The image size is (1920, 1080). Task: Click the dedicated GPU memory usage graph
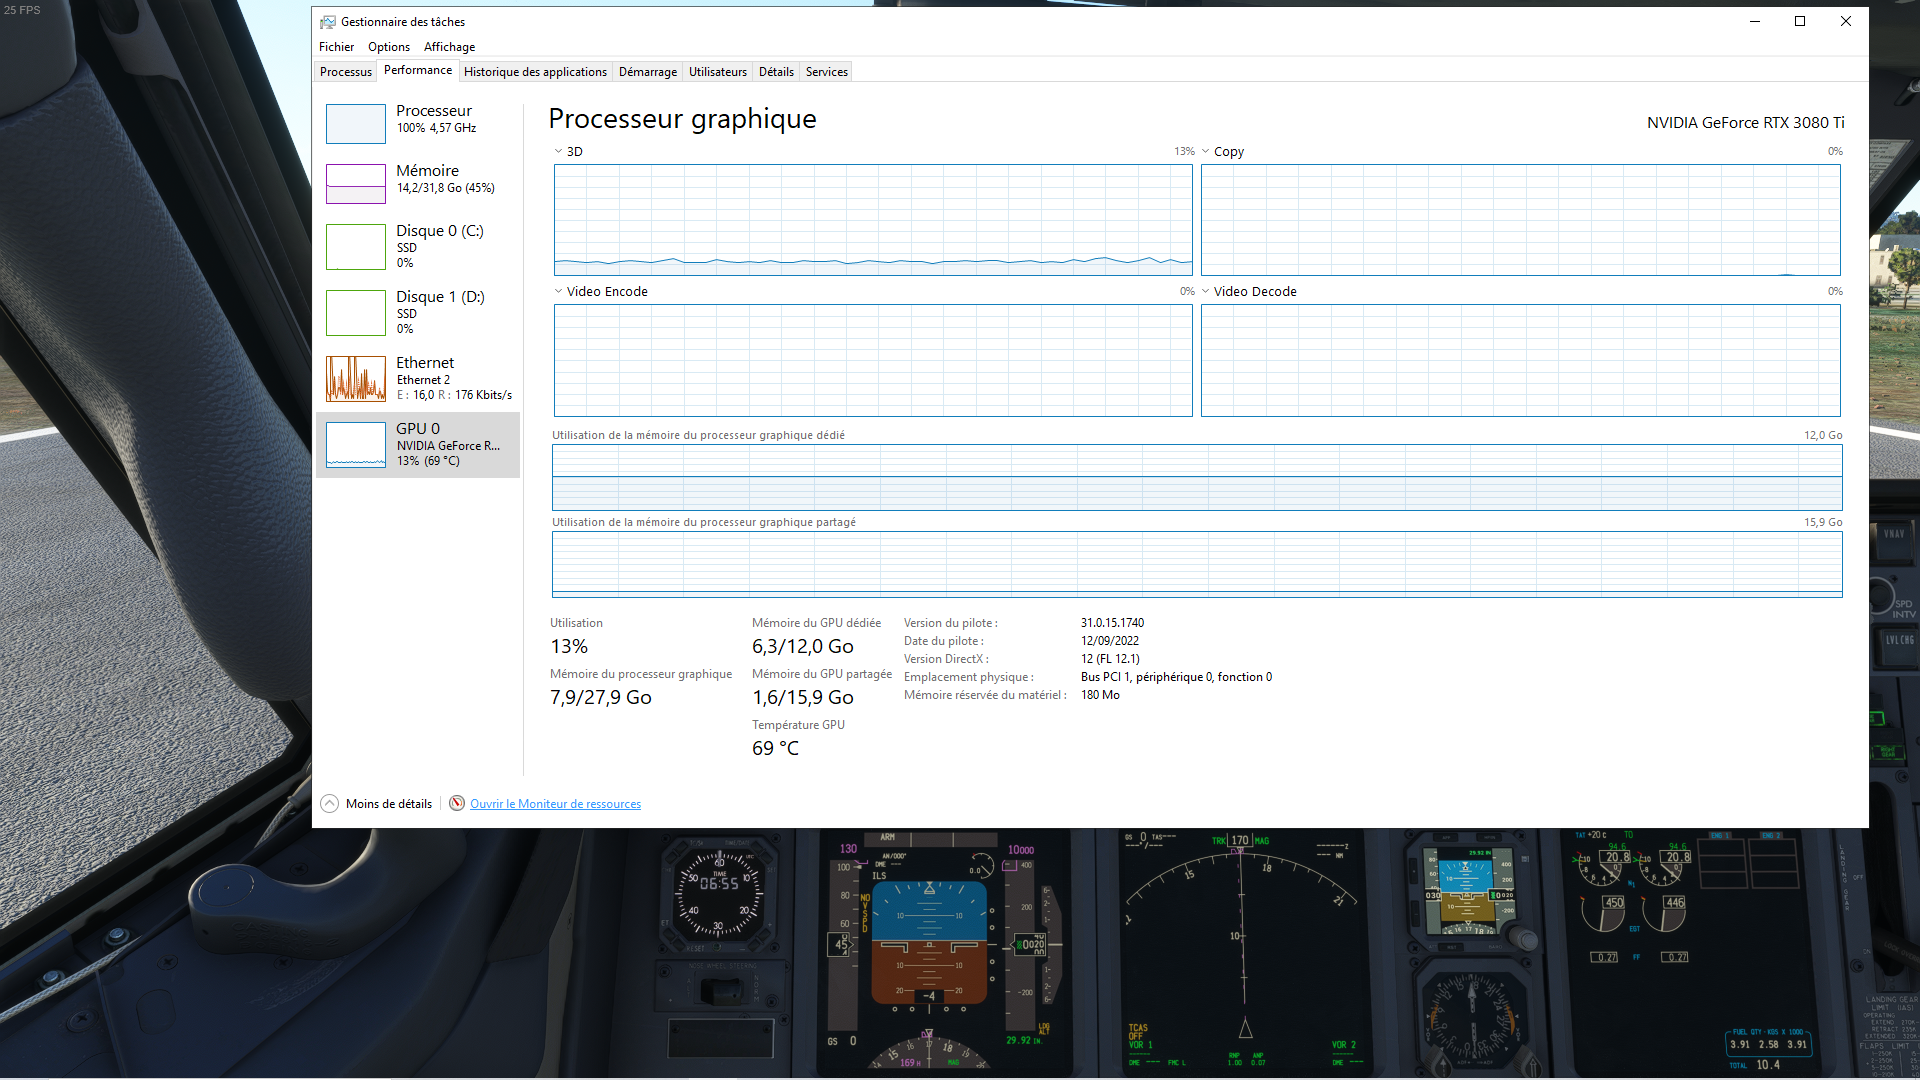pyautogui.click(x=1196, y=478)
